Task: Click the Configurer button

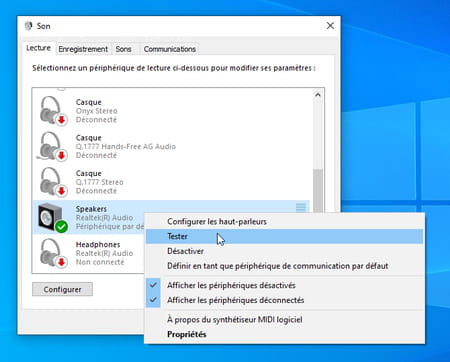Action: [62, 289]
